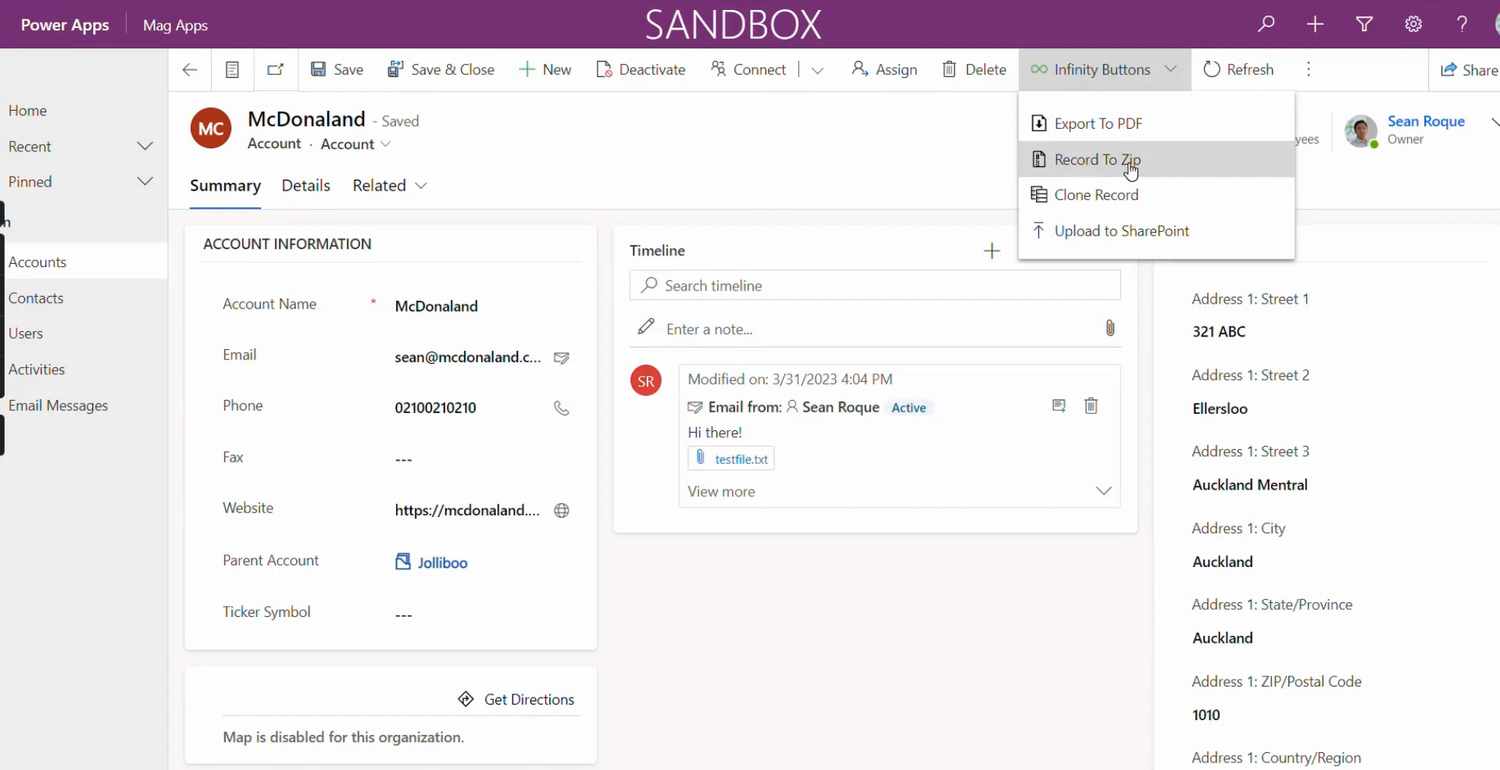The height and width of the screenshot is (770, 1500).
Task: Open website globe icon beside Website
Action: click(562, 511)
